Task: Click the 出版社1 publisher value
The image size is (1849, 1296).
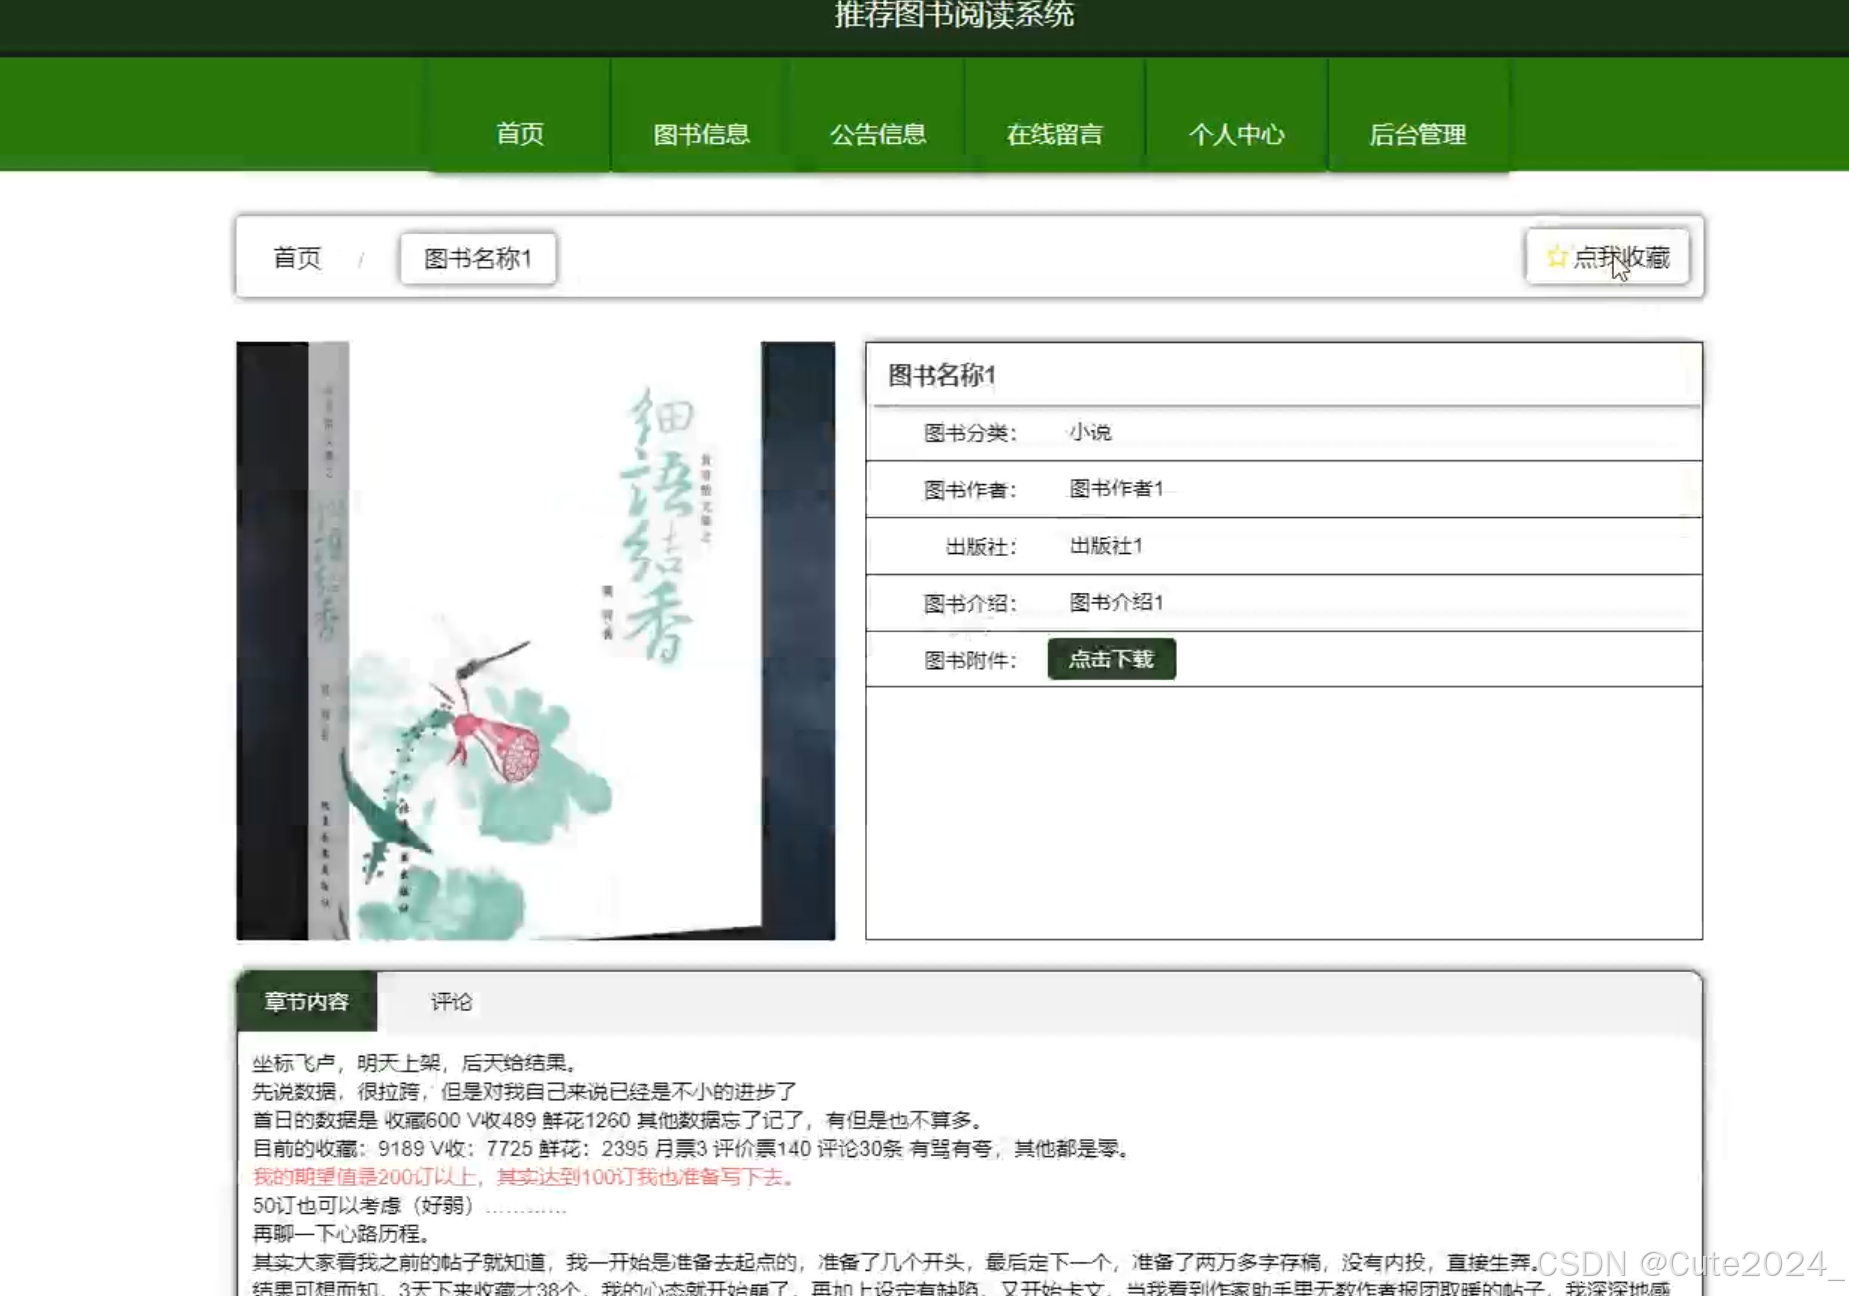Action: (1106, 545)
